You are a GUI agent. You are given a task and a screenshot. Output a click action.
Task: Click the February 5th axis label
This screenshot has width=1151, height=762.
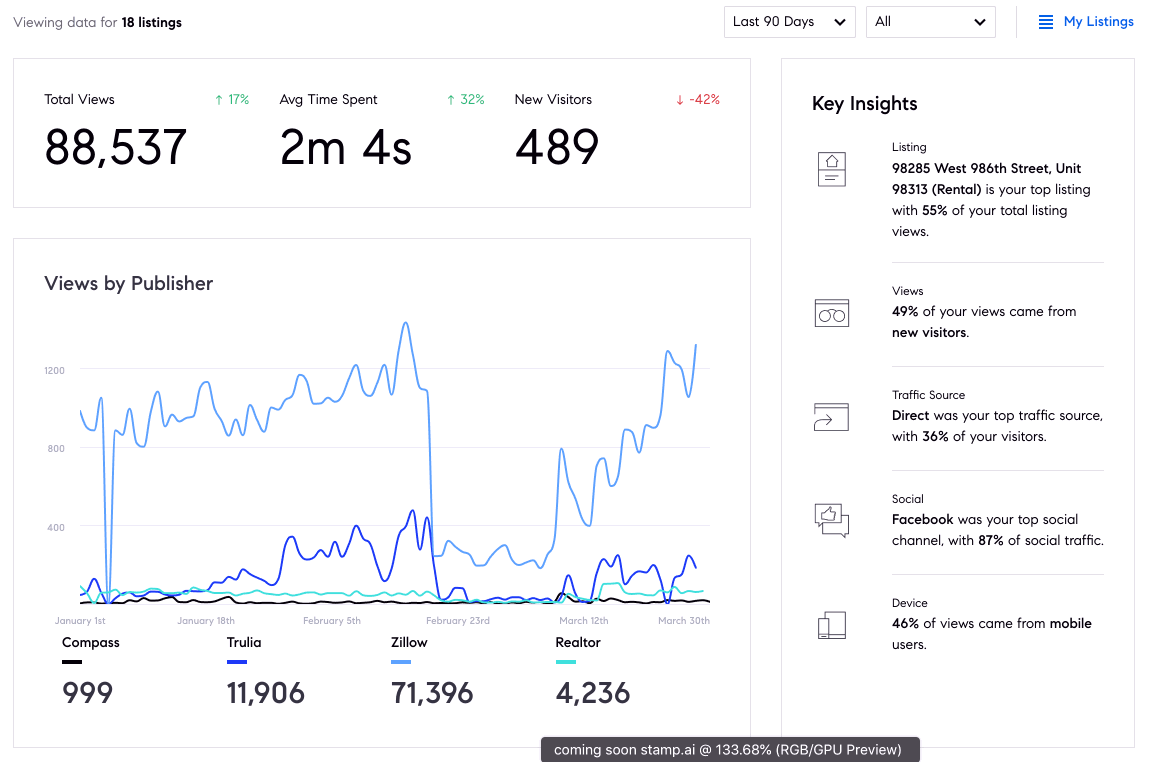click(x=332, y=621)
